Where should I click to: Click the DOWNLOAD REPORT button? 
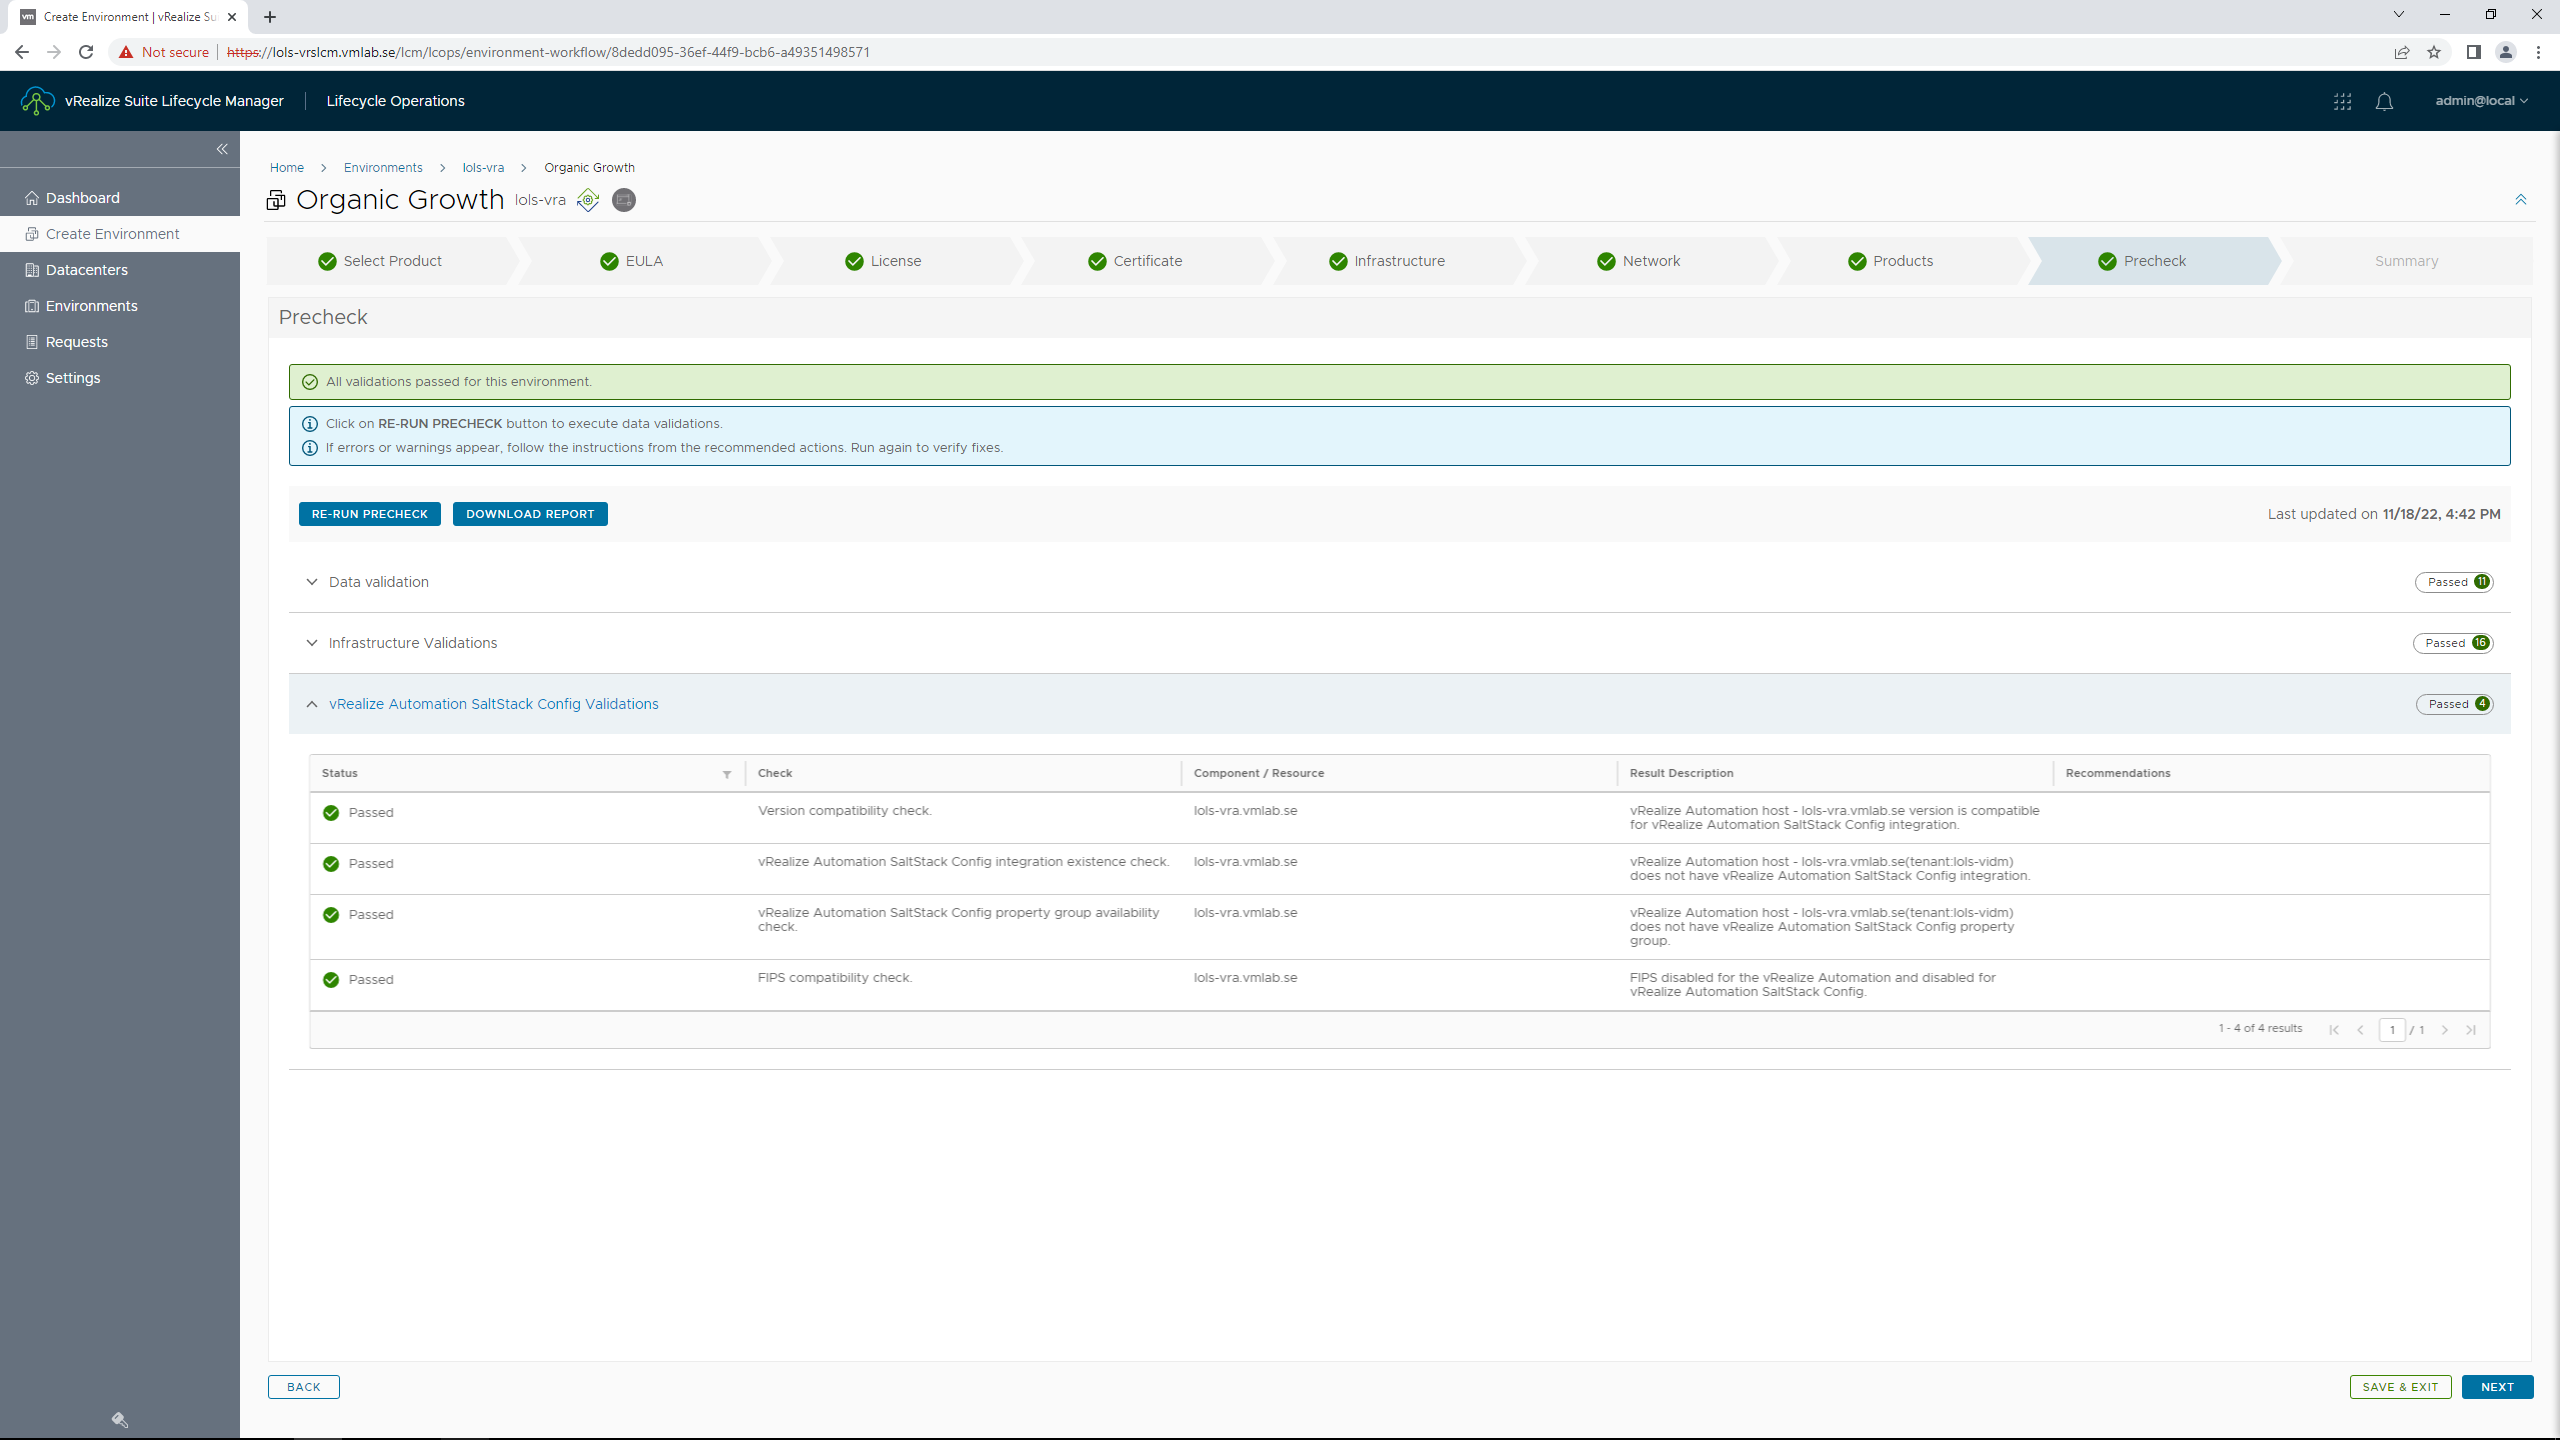(530, 514)
